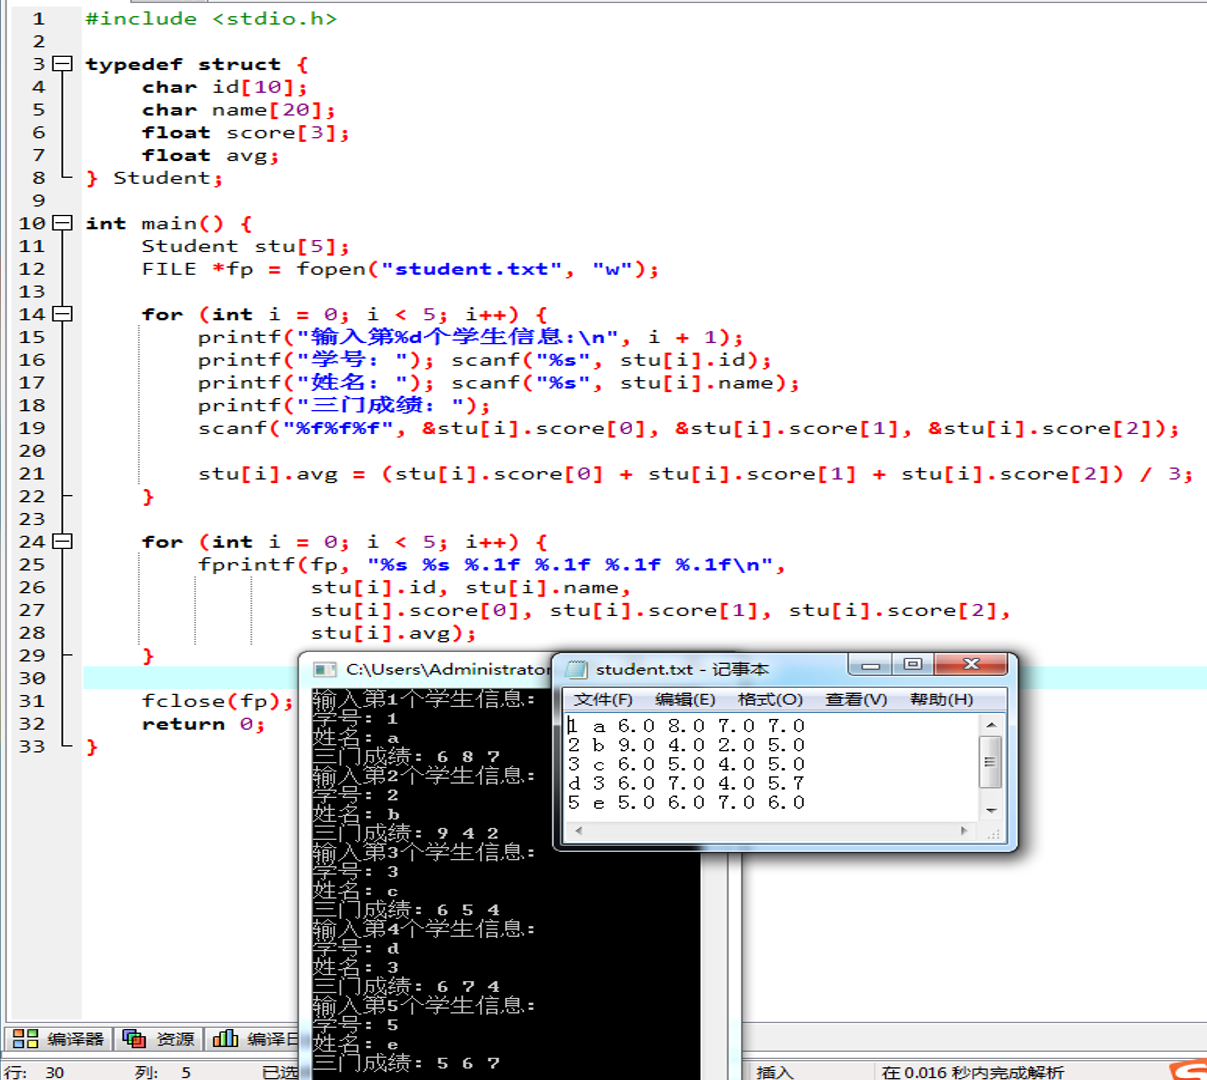Click the 'student.txt - 记事本' title text
This screenshot has height=1080, width=1207.
pyautogui.click(x=682, y=669)
